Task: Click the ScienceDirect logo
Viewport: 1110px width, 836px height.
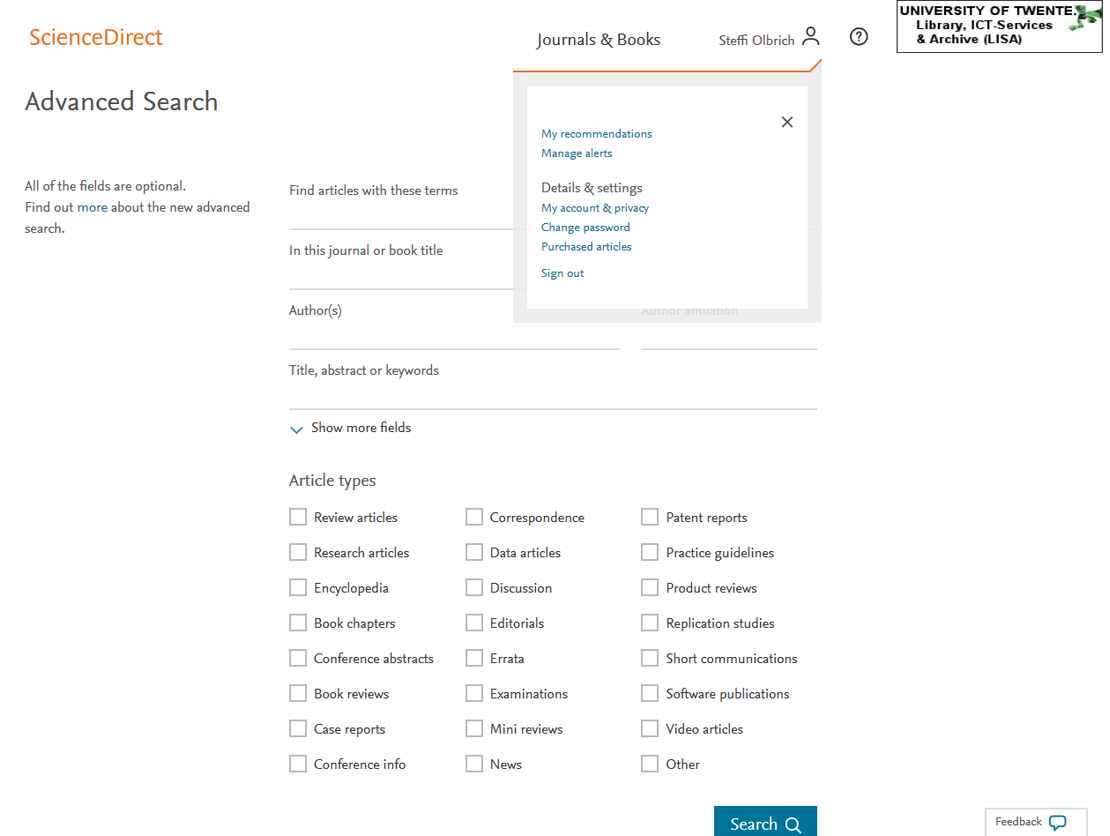Action: pos(96,37)
